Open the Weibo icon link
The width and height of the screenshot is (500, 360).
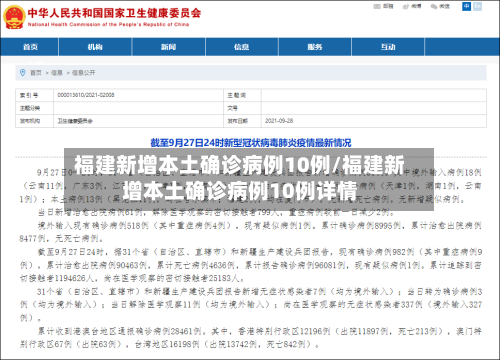coord(406,6)
